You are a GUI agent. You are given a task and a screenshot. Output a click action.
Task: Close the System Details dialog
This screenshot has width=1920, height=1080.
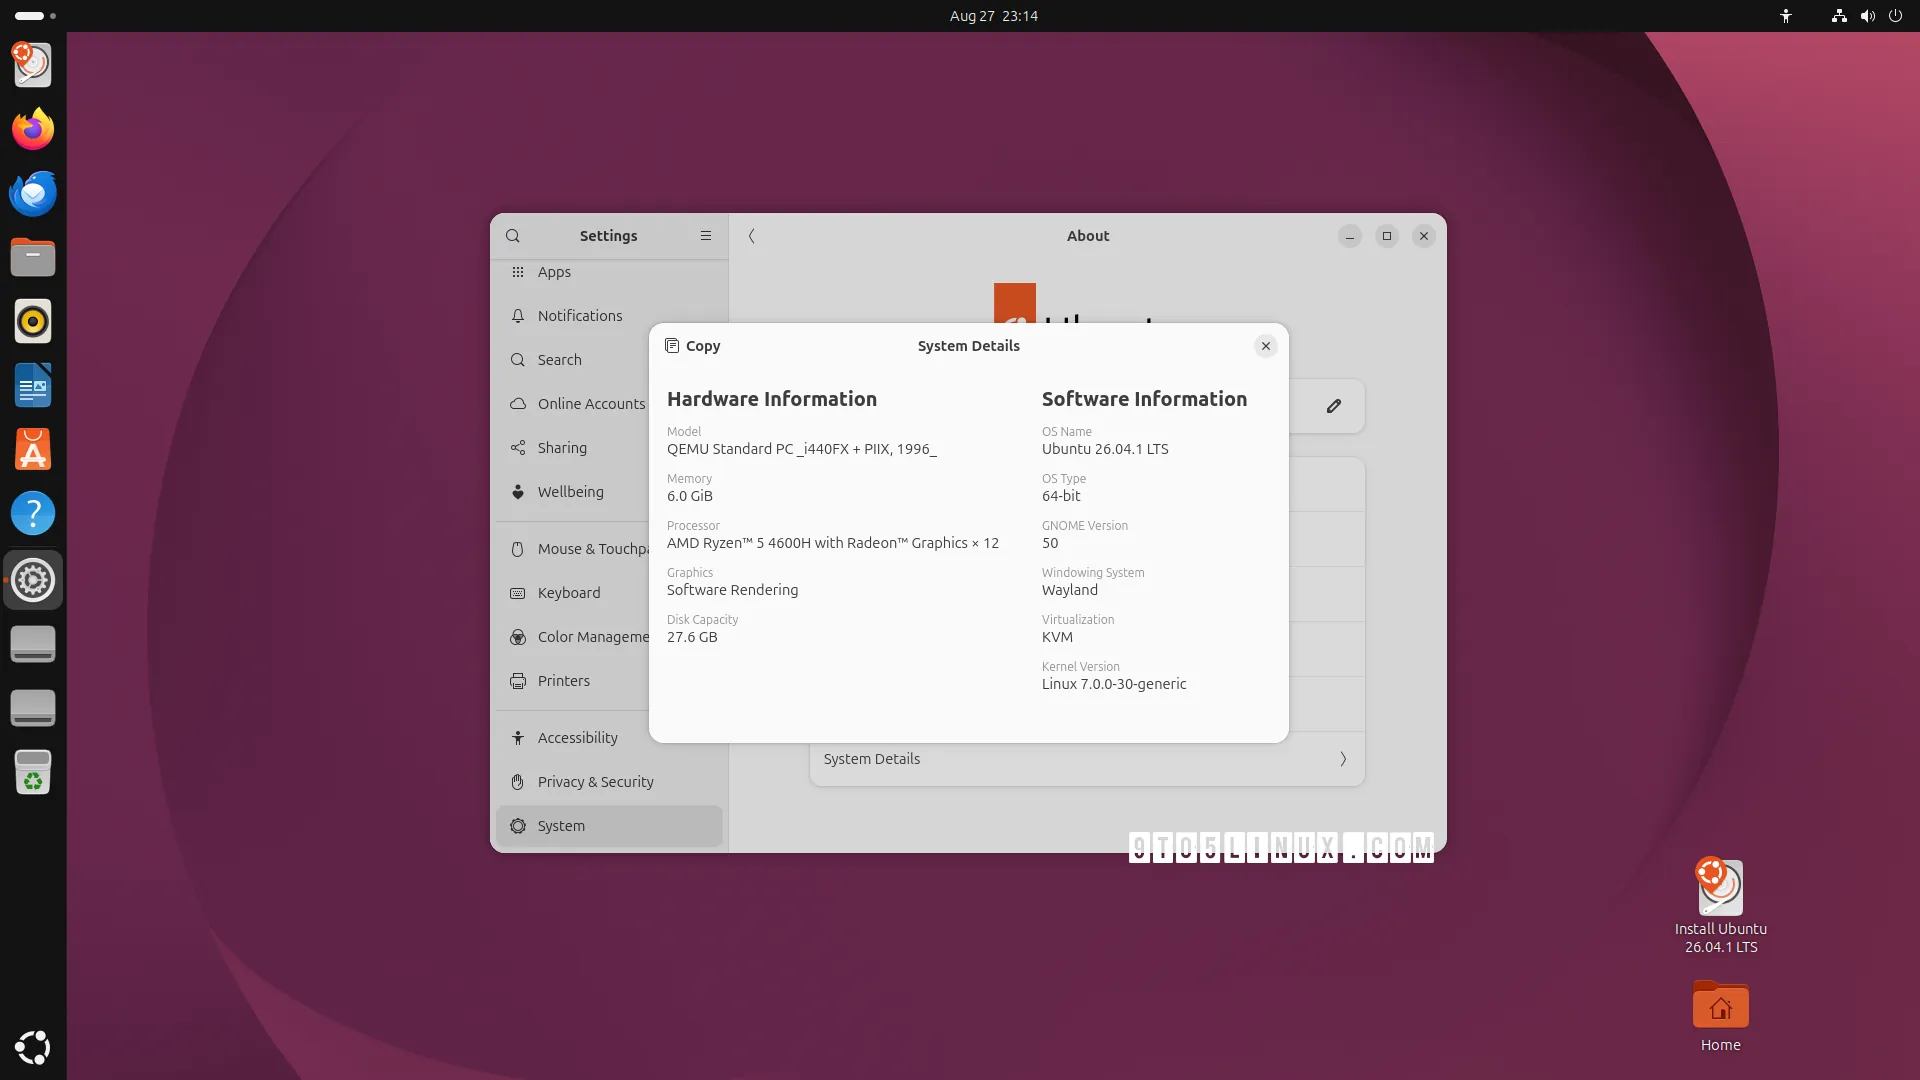point(1266,346)
